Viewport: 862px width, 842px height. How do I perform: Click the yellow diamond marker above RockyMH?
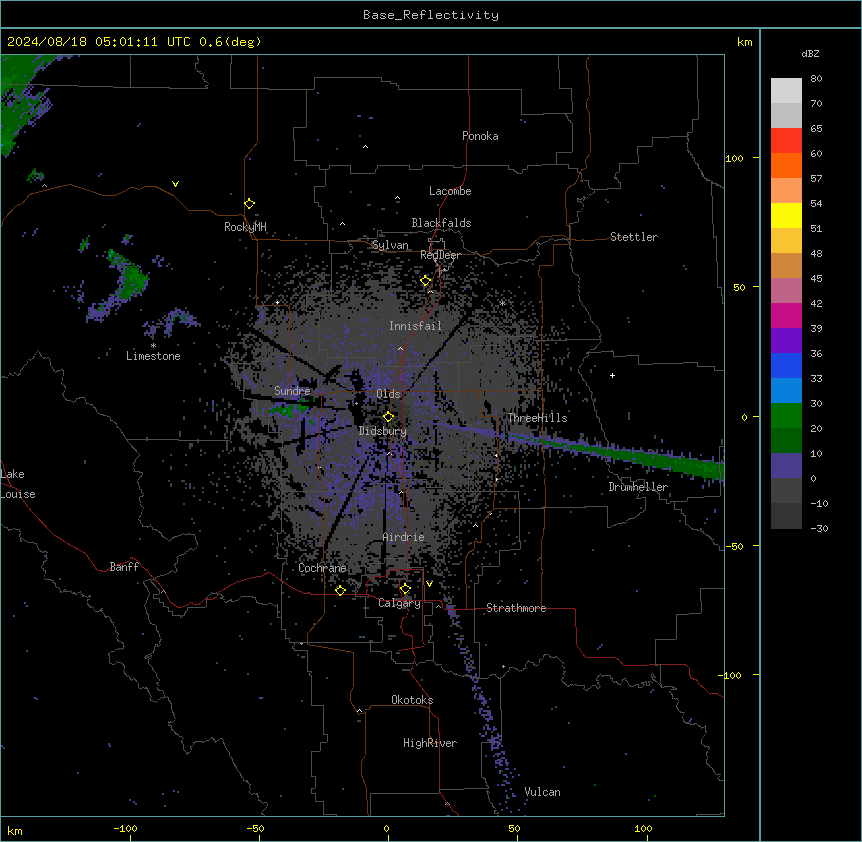(249, 204)
